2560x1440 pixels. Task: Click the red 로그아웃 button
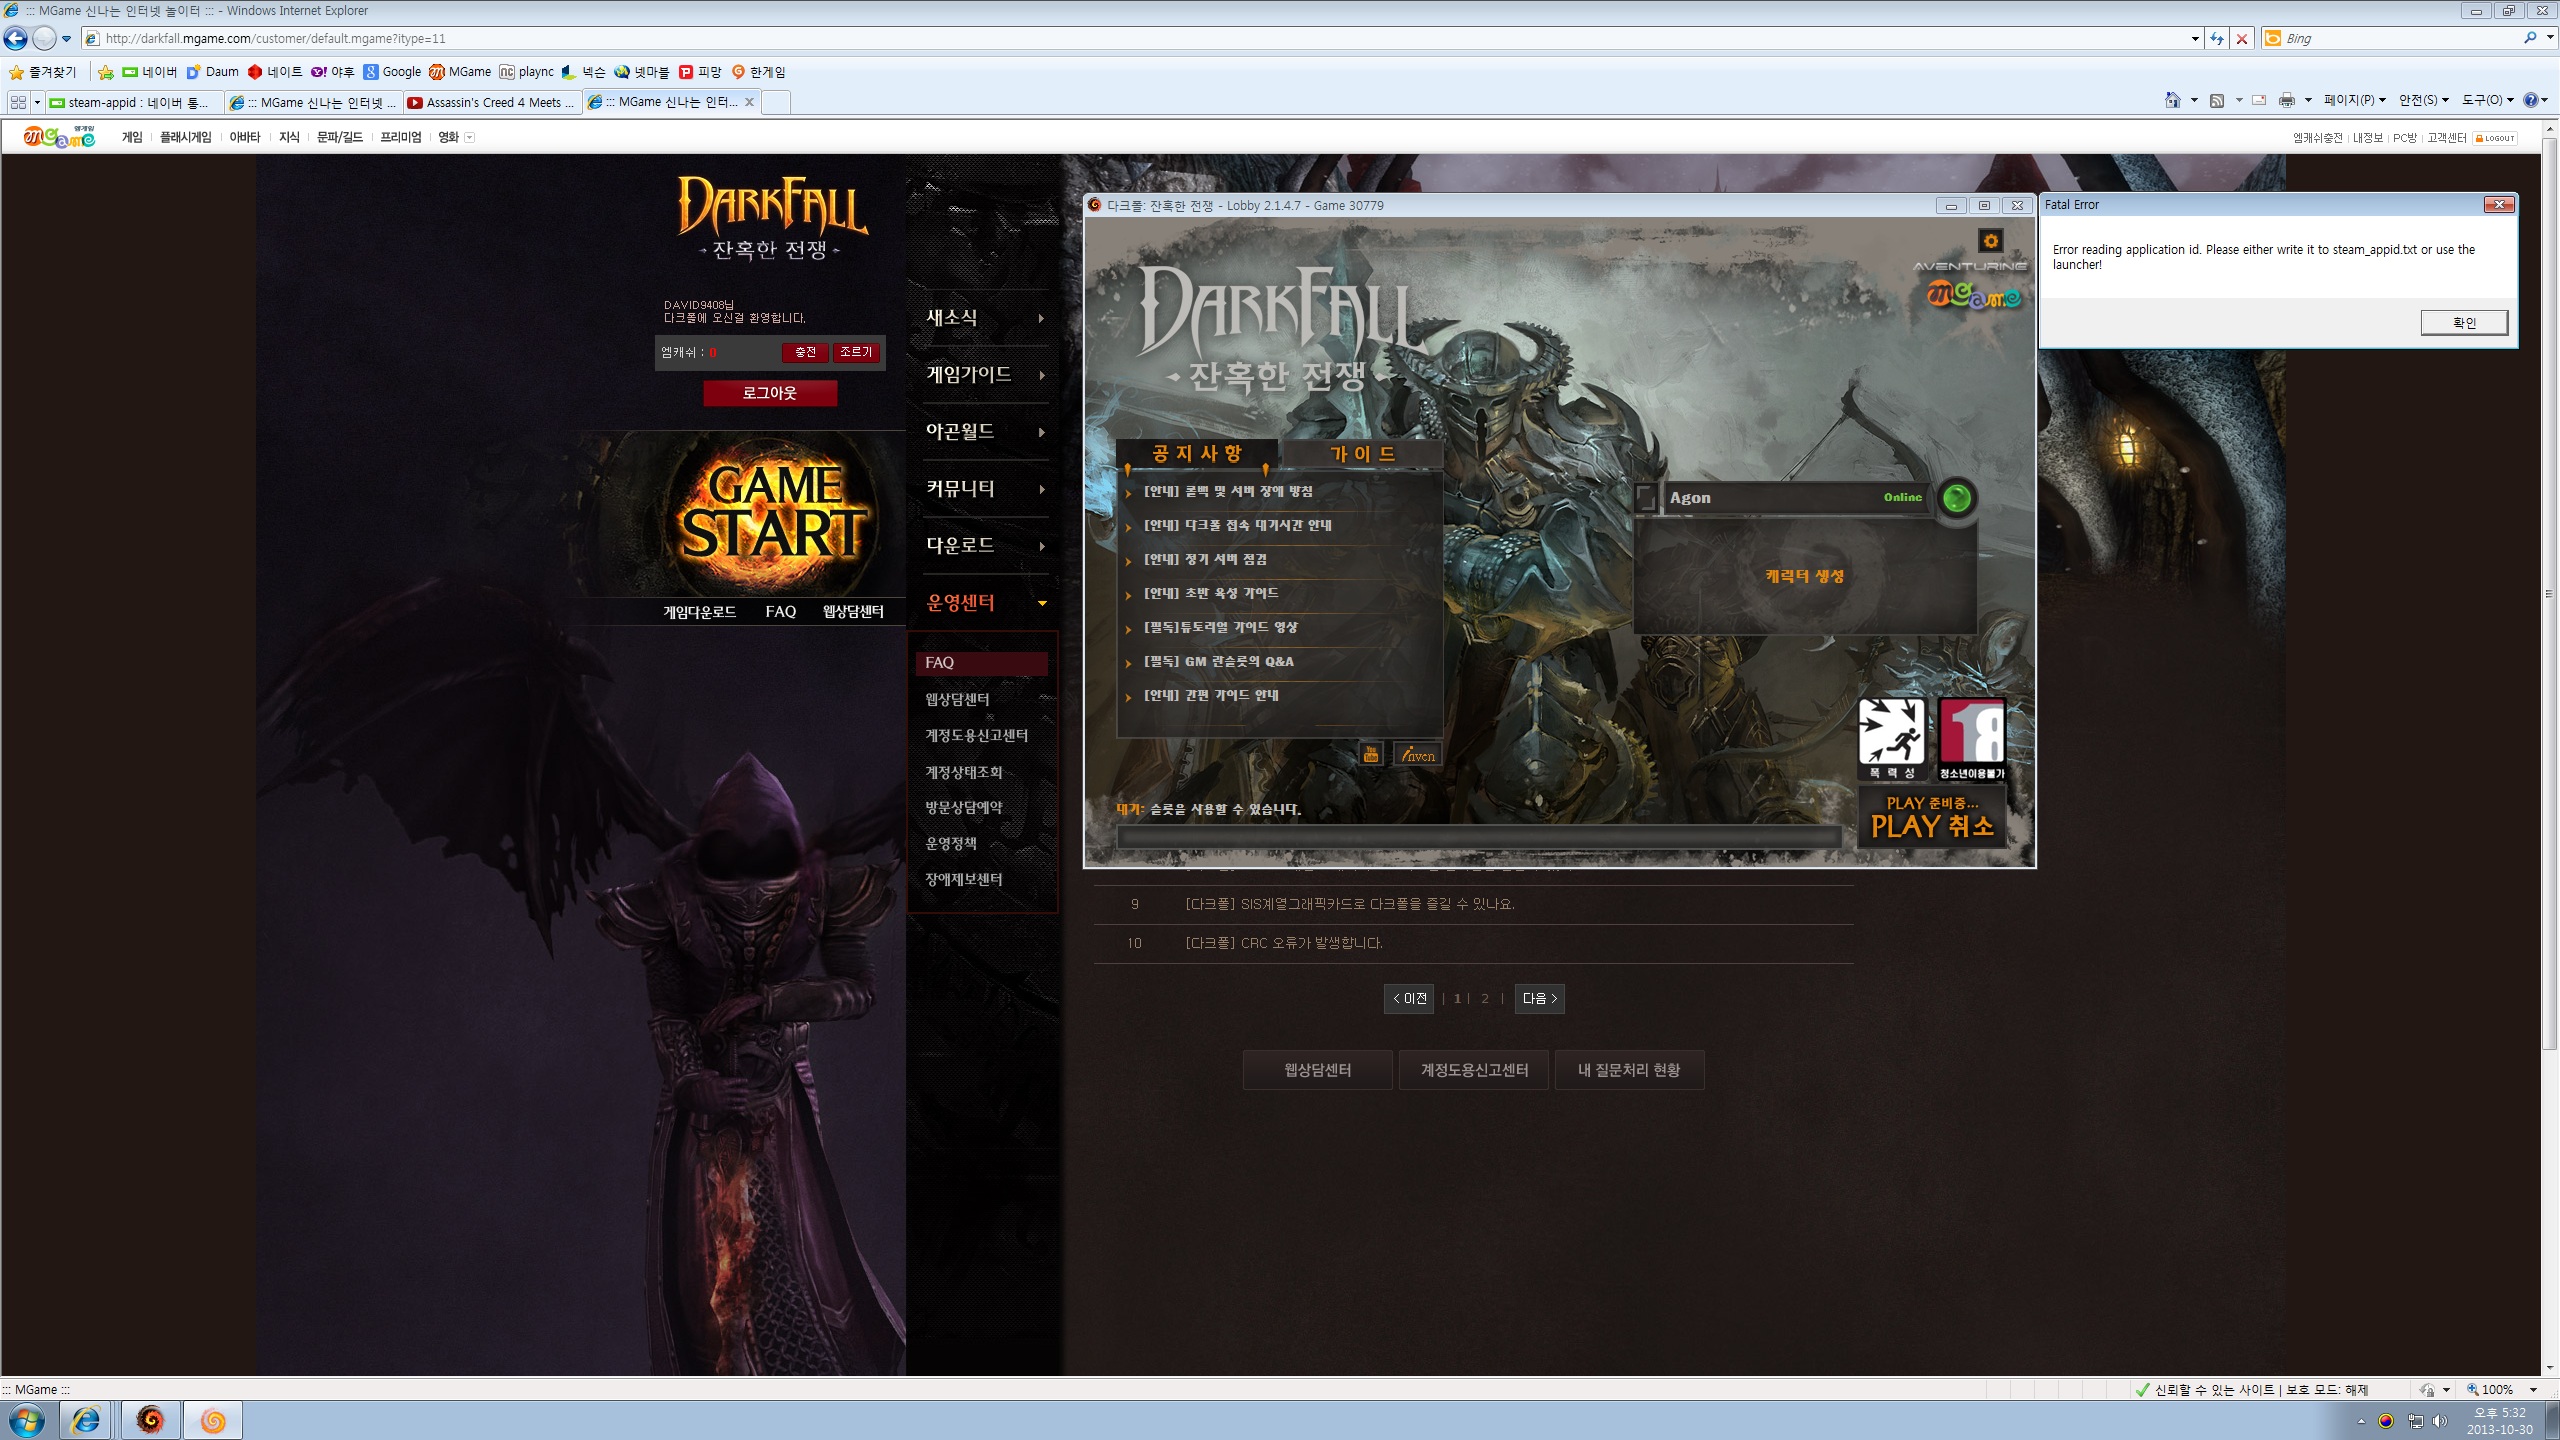click(x=770, y=393)
